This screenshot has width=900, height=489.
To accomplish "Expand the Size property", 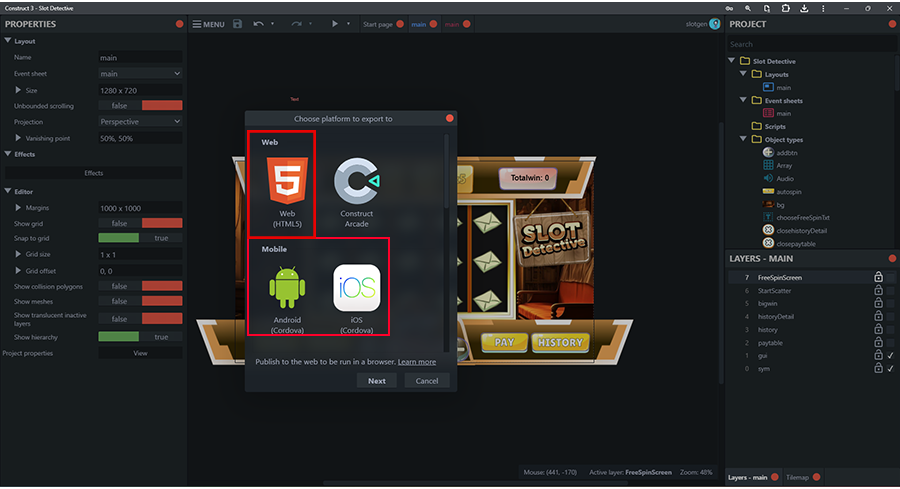I will [x=18, y=90].
